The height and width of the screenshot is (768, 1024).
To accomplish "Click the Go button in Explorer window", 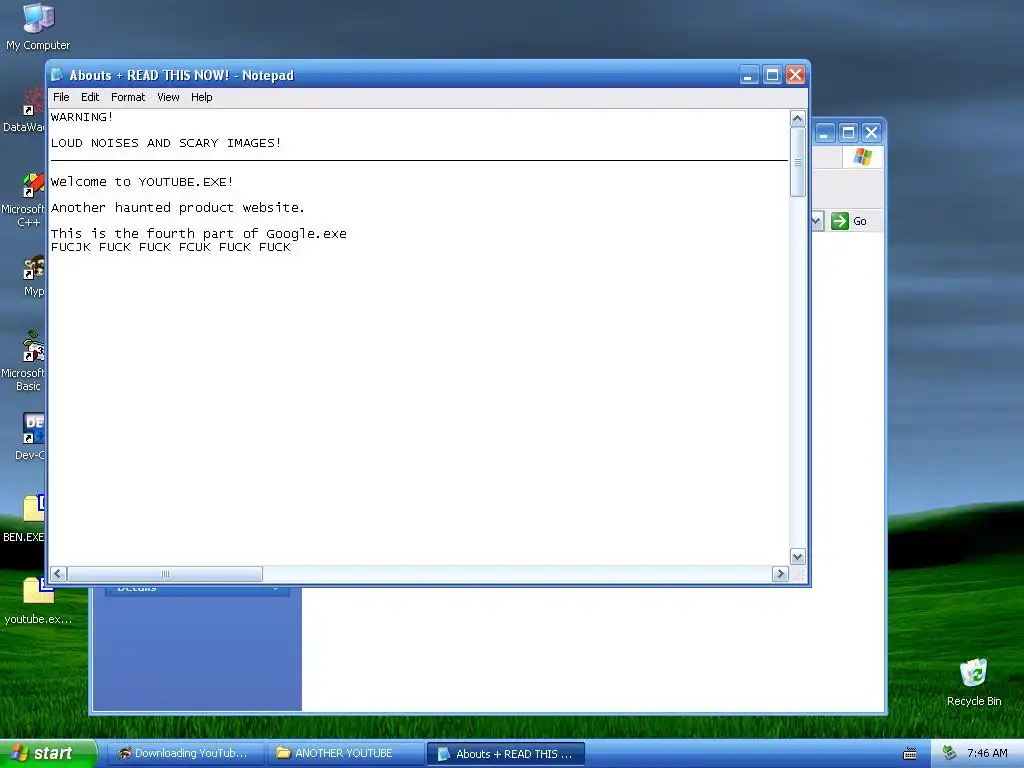I will [x=849, y=221].
